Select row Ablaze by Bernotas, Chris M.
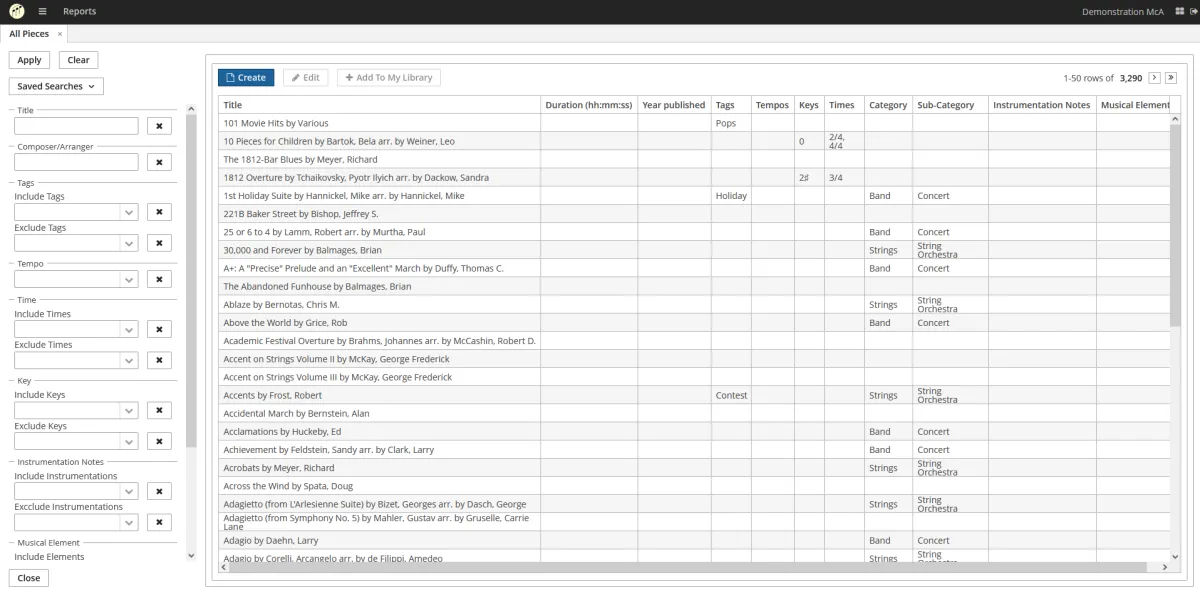The image size is (1200, 590). (694, 304)
